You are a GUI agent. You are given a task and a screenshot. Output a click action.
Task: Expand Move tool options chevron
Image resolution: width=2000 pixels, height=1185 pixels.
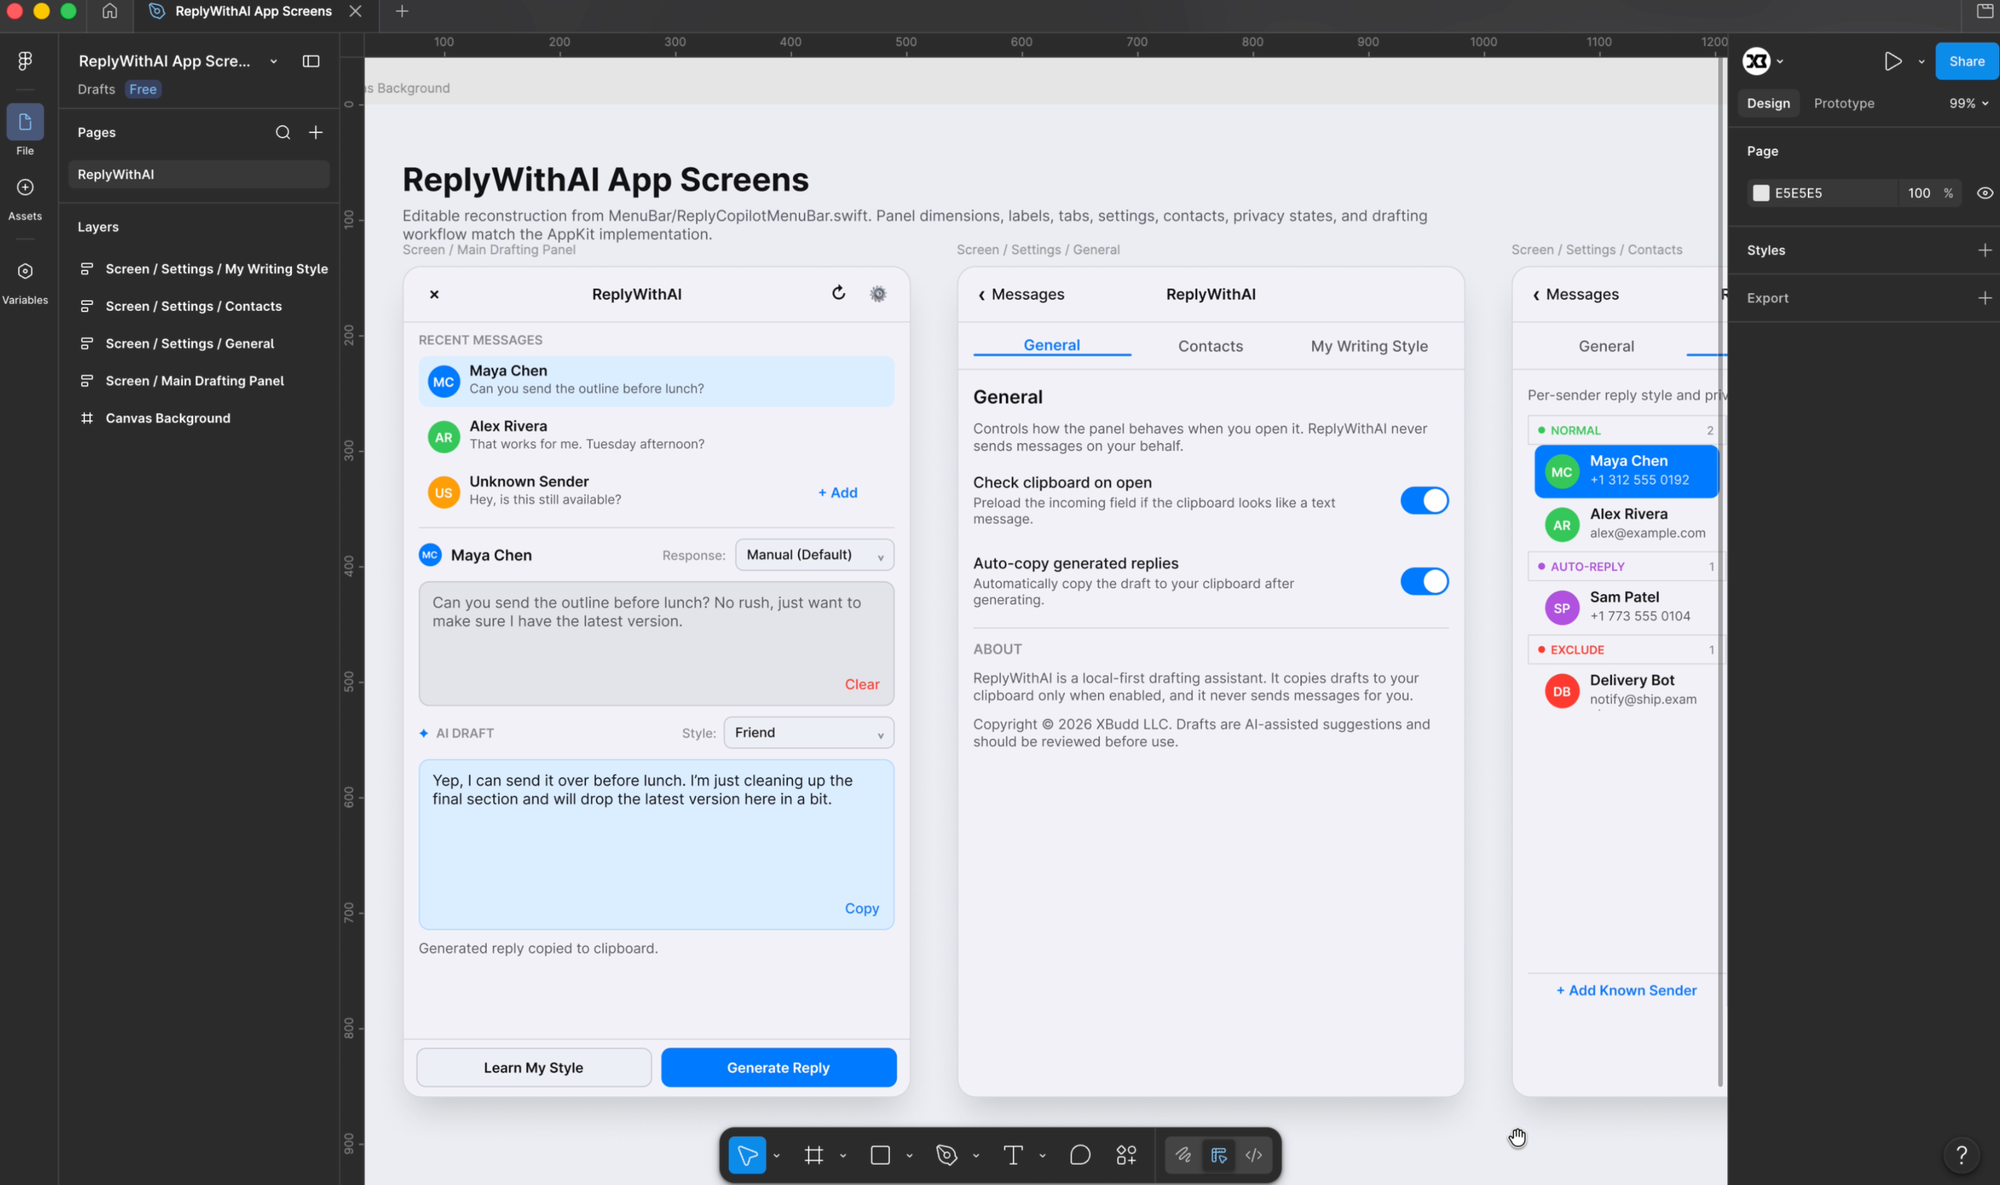[776, 1156]
